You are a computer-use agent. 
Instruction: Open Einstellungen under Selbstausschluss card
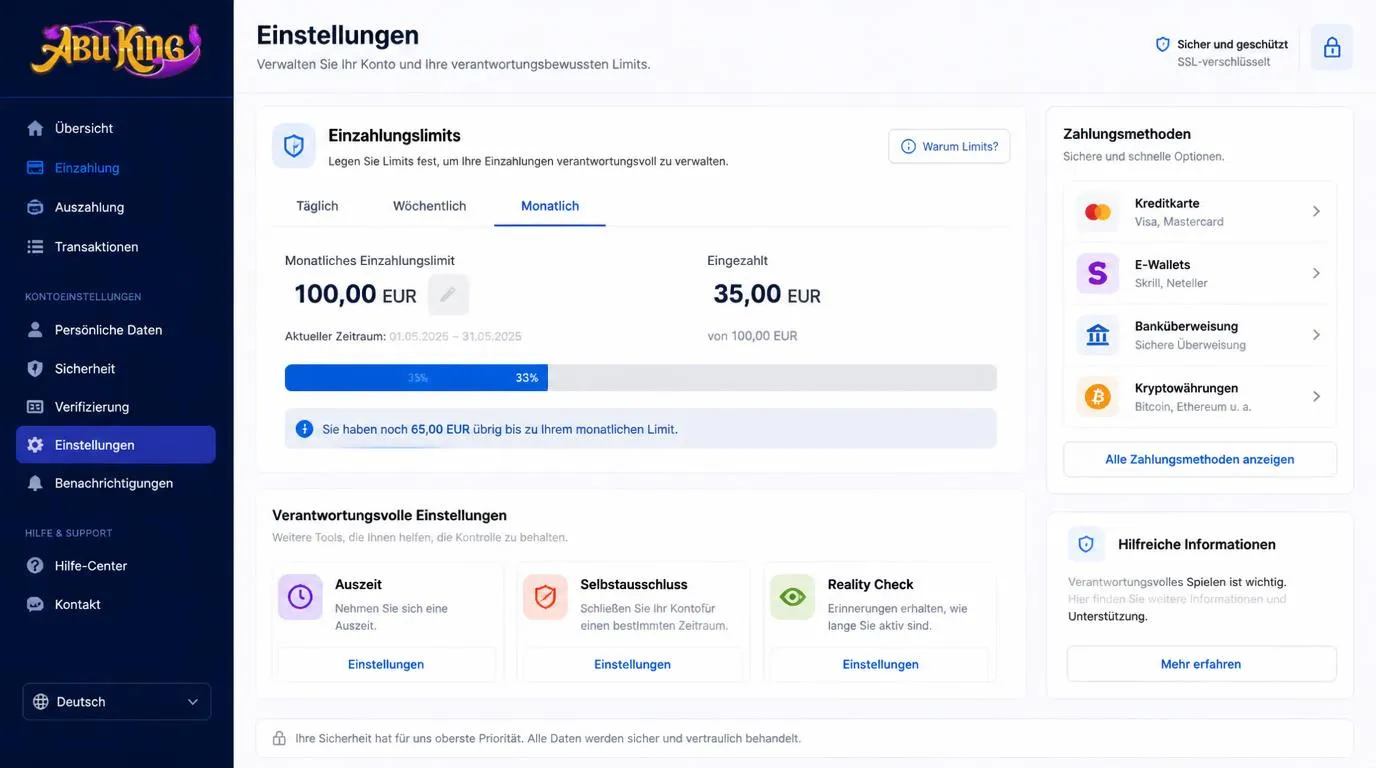(632, 664)
